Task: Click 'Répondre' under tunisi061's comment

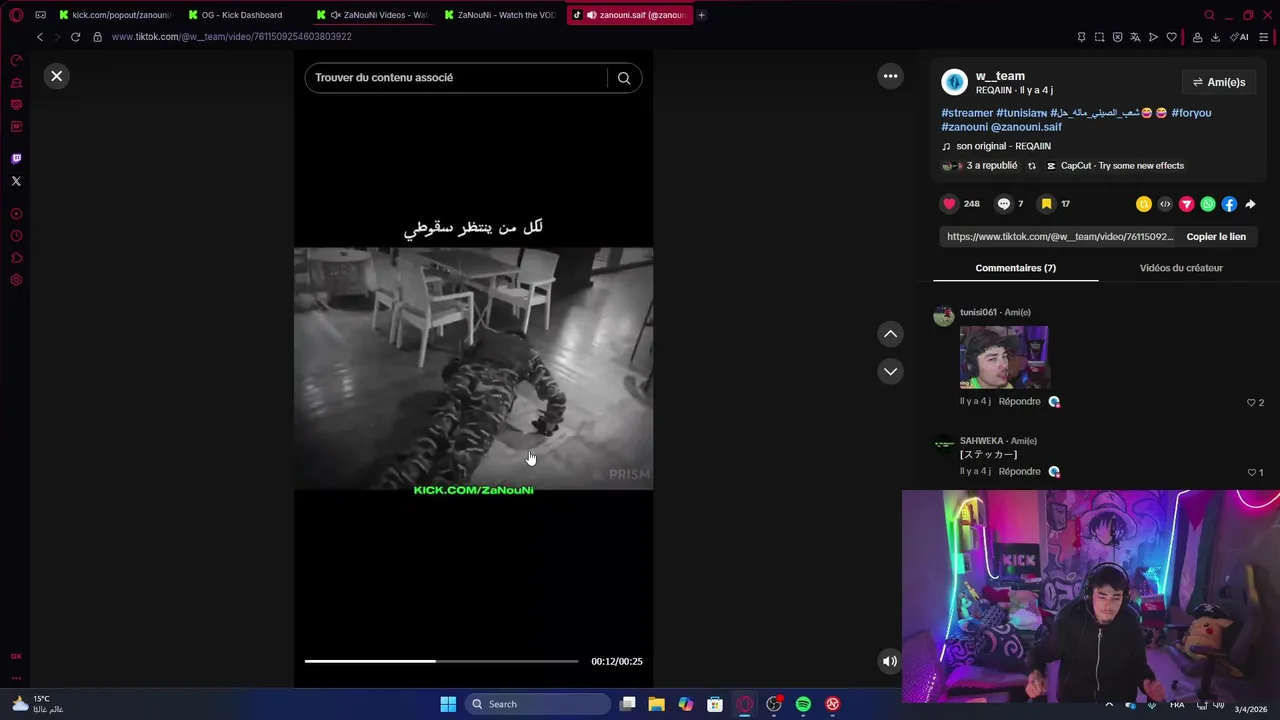Action: click(x=1019, y=401)
